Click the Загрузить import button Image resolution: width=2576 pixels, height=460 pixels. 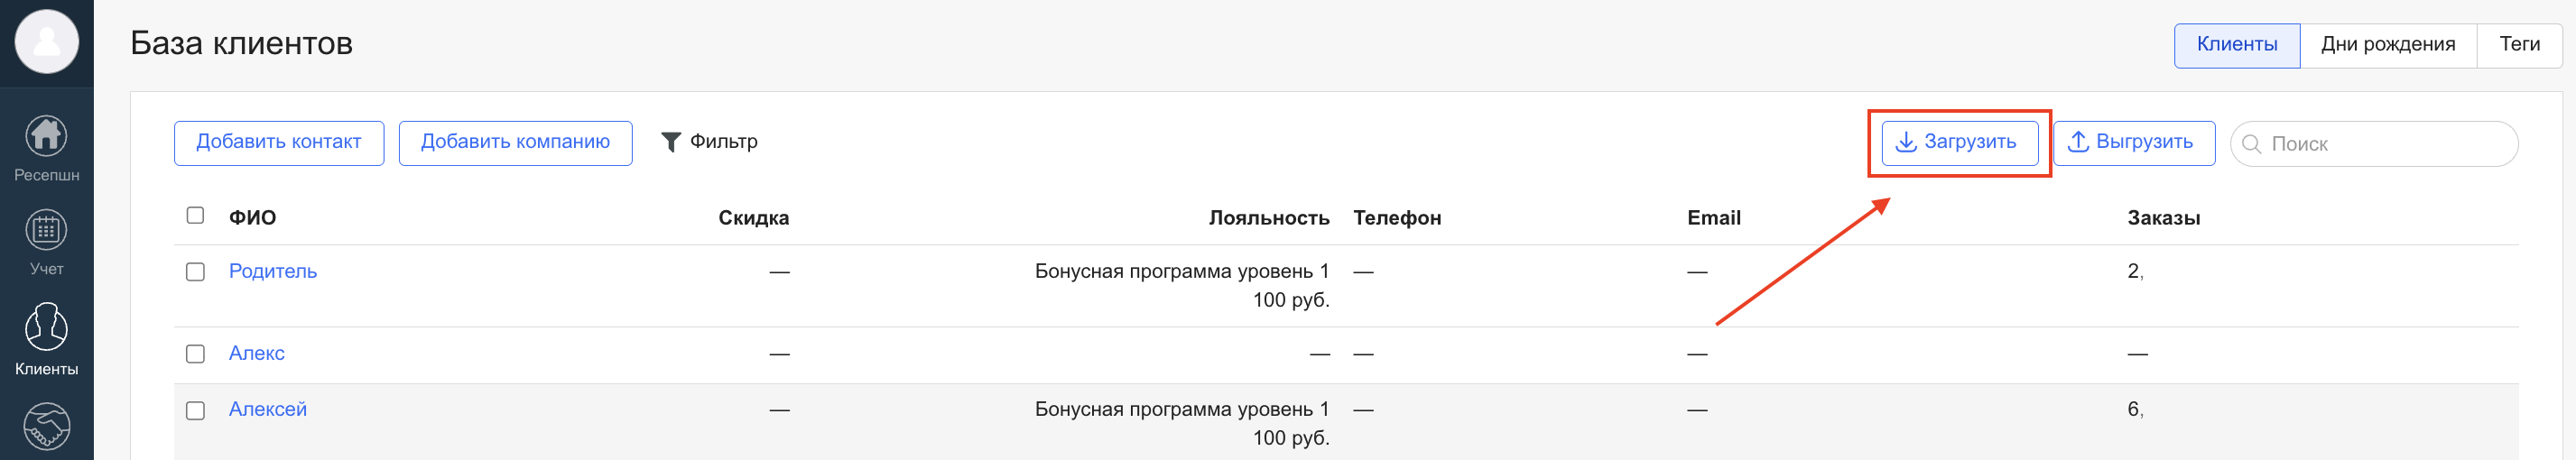coord(1959,142)
